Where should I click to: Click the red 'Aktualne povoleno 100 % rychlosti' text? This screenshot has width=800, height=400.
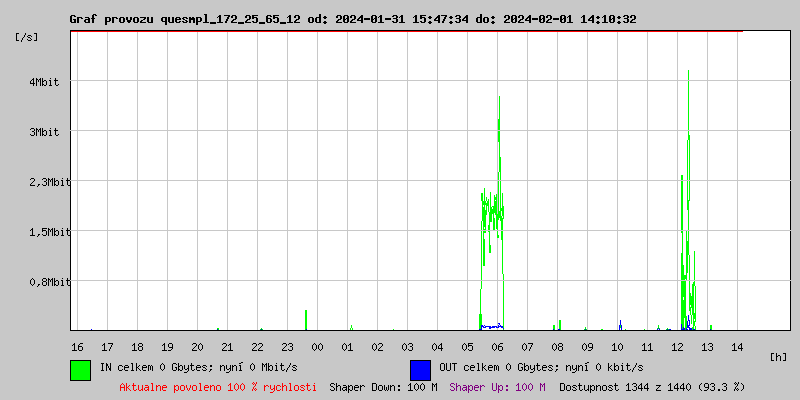218,386
